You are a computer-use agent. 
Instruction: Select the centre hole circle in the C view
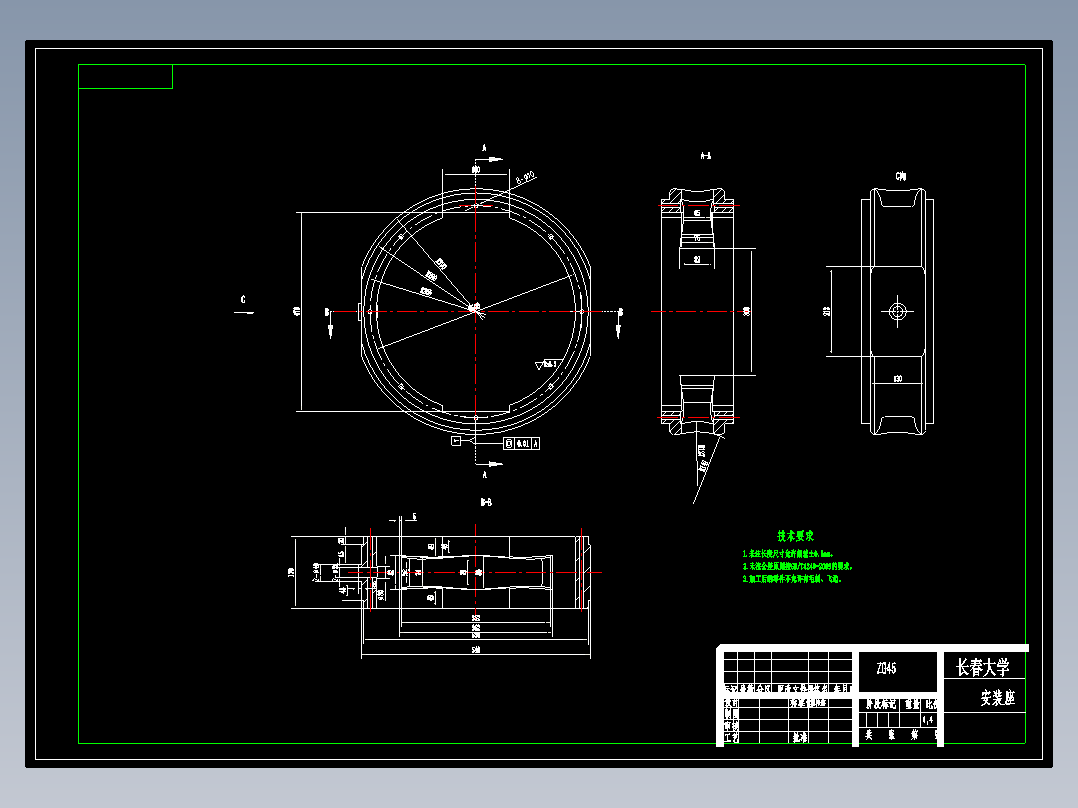897,311
